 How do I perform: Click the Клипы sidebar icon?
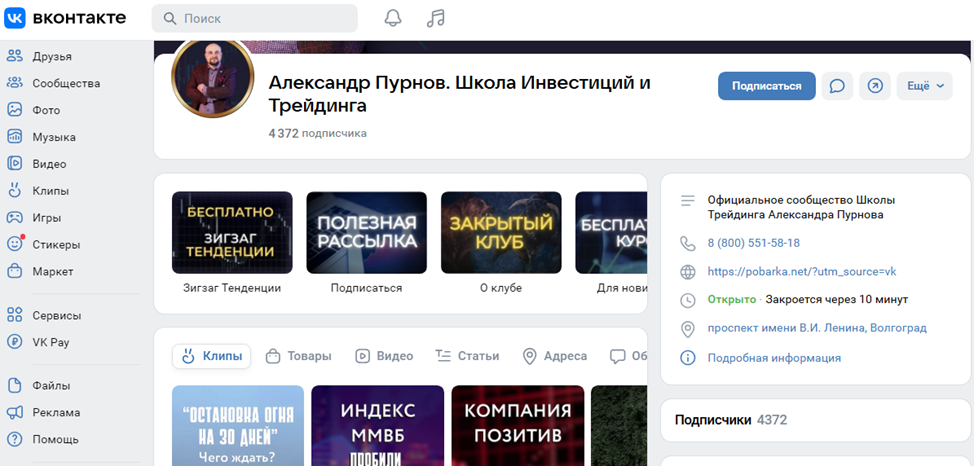14,191
